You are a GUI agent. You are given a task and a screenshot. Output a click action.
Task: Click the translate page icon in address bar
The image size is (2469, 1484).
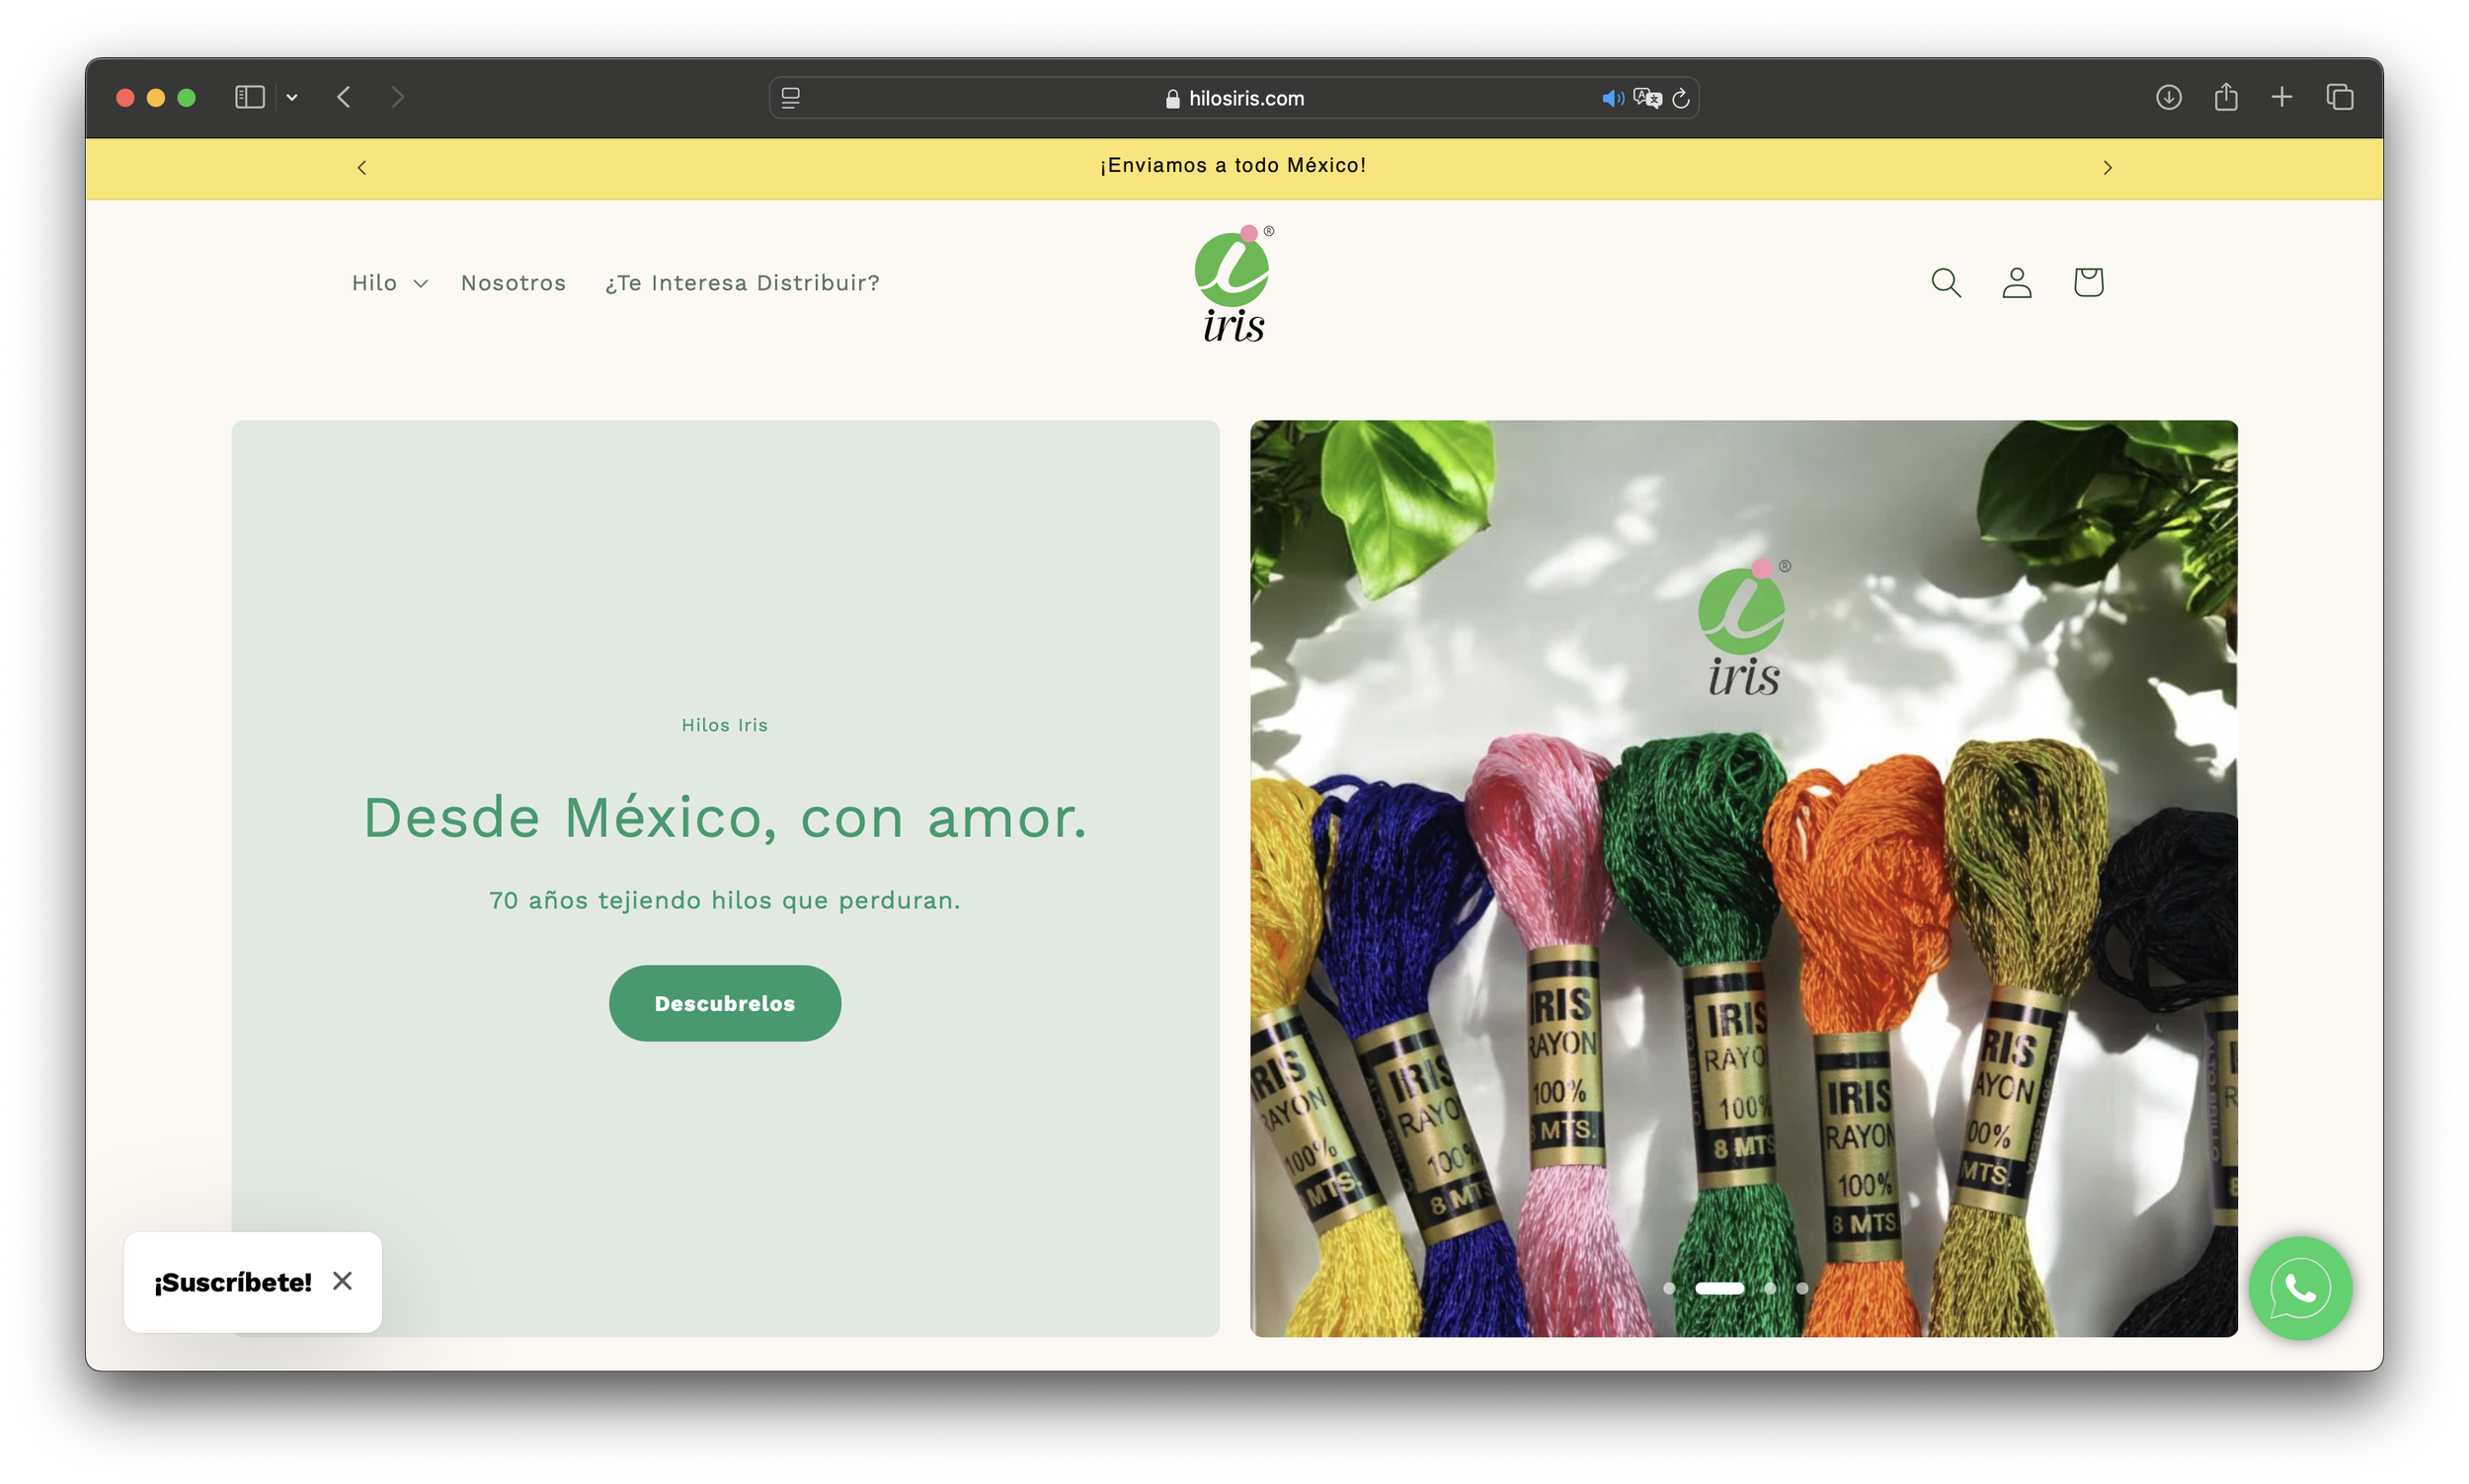1647,98
